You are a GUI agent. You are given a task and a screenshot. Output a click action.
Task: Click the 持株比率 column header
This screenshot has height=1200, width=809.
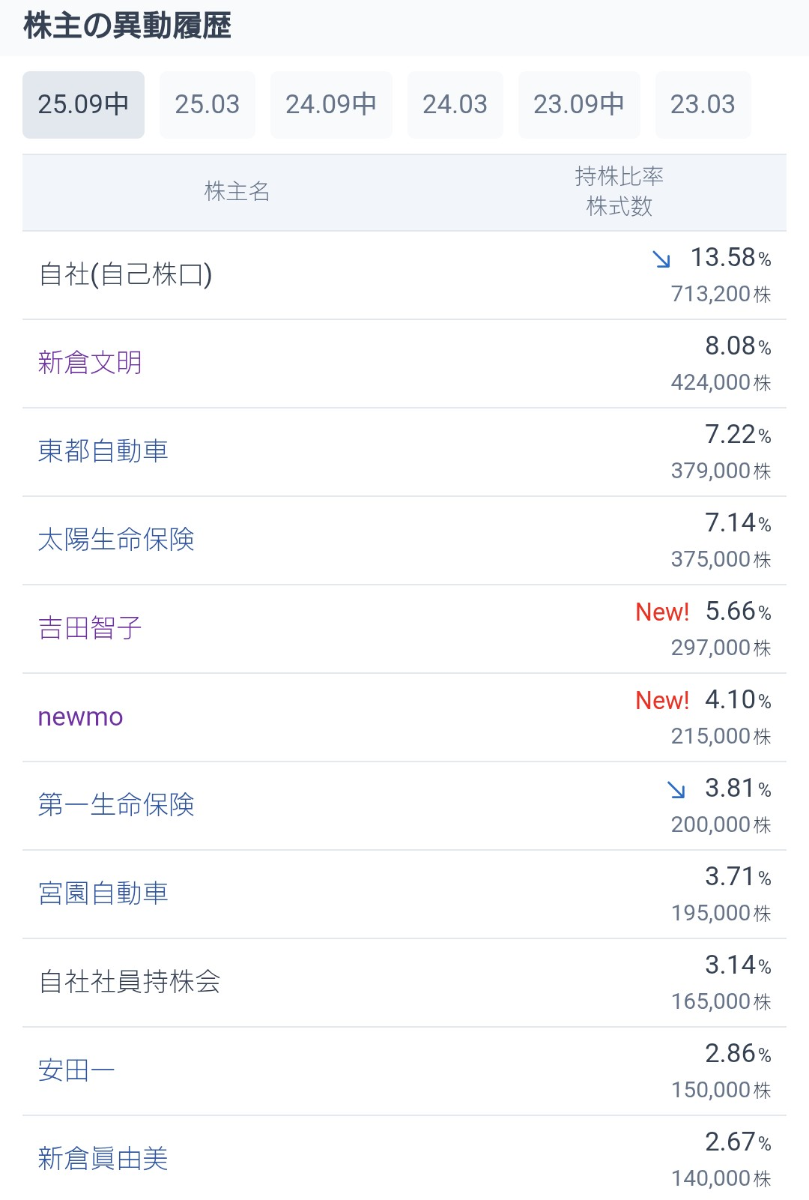pyautogui.click(x=619, y=177)
